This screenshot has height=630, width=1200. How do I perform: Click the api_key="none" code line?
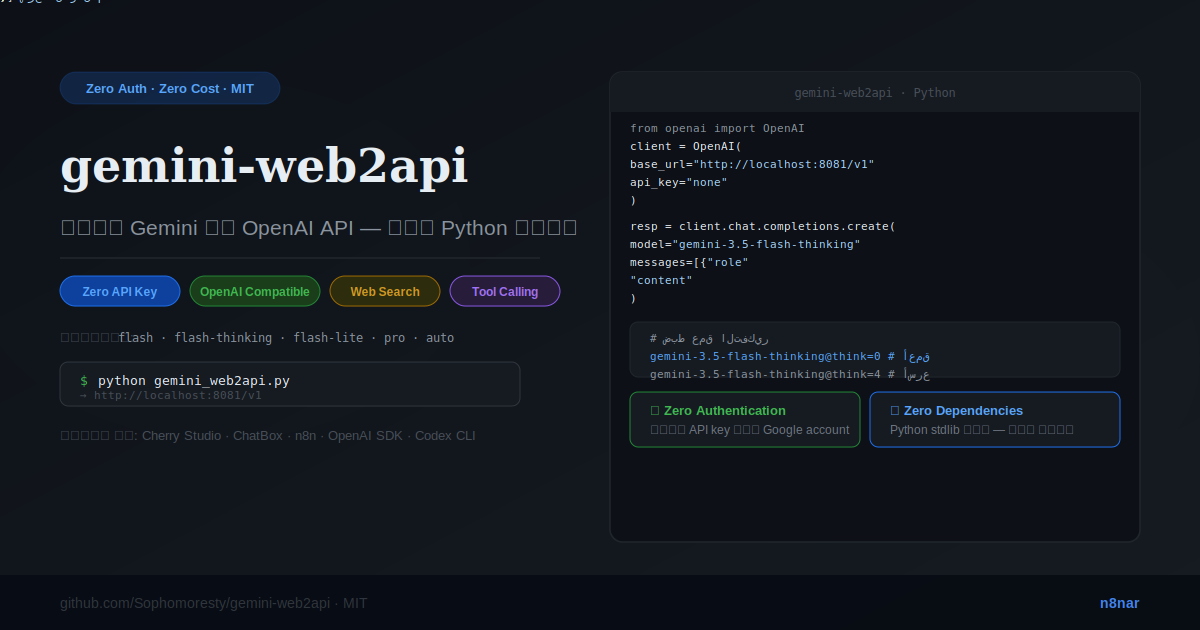tap(679, 182)
